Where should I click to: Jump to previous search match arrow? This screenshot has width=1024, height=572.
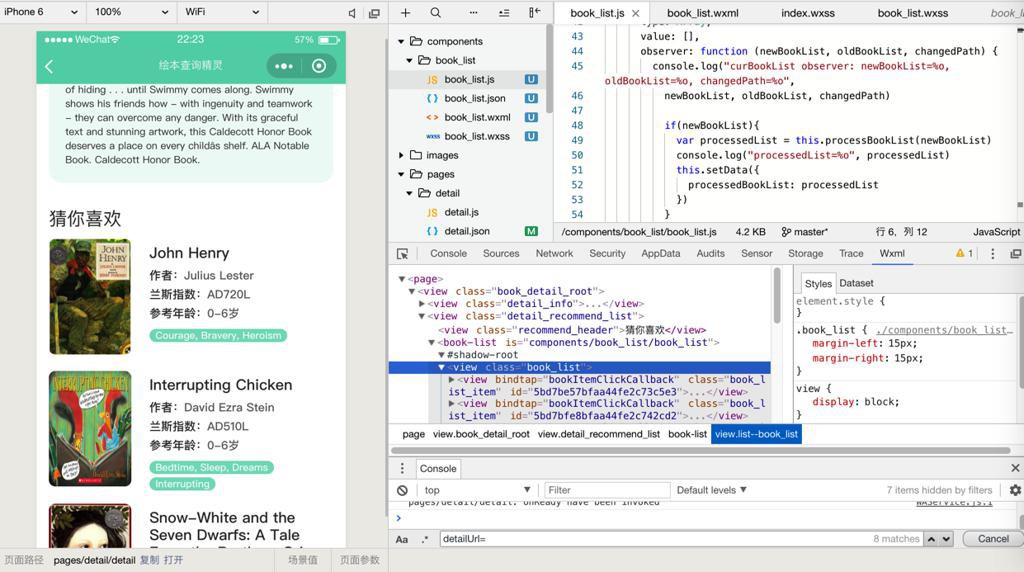(x=931, y=539)
